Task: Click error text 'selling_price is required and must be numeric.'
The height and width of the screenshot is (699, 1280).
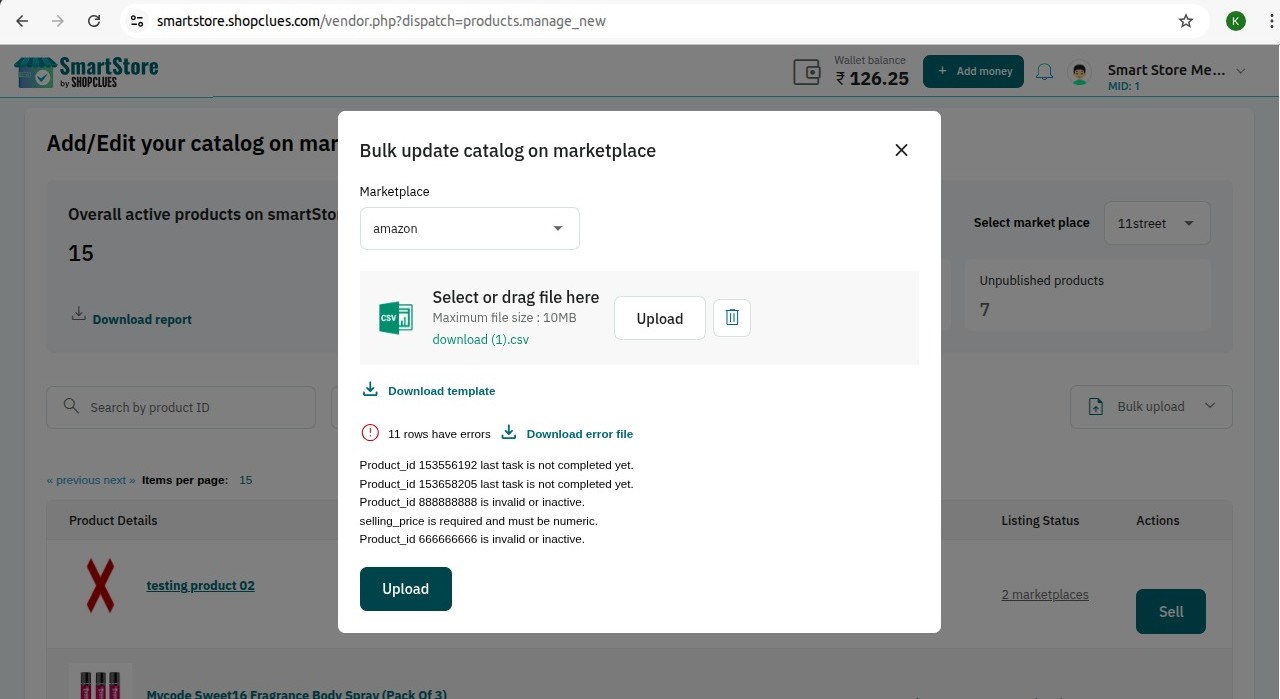Action: [479, 521]
